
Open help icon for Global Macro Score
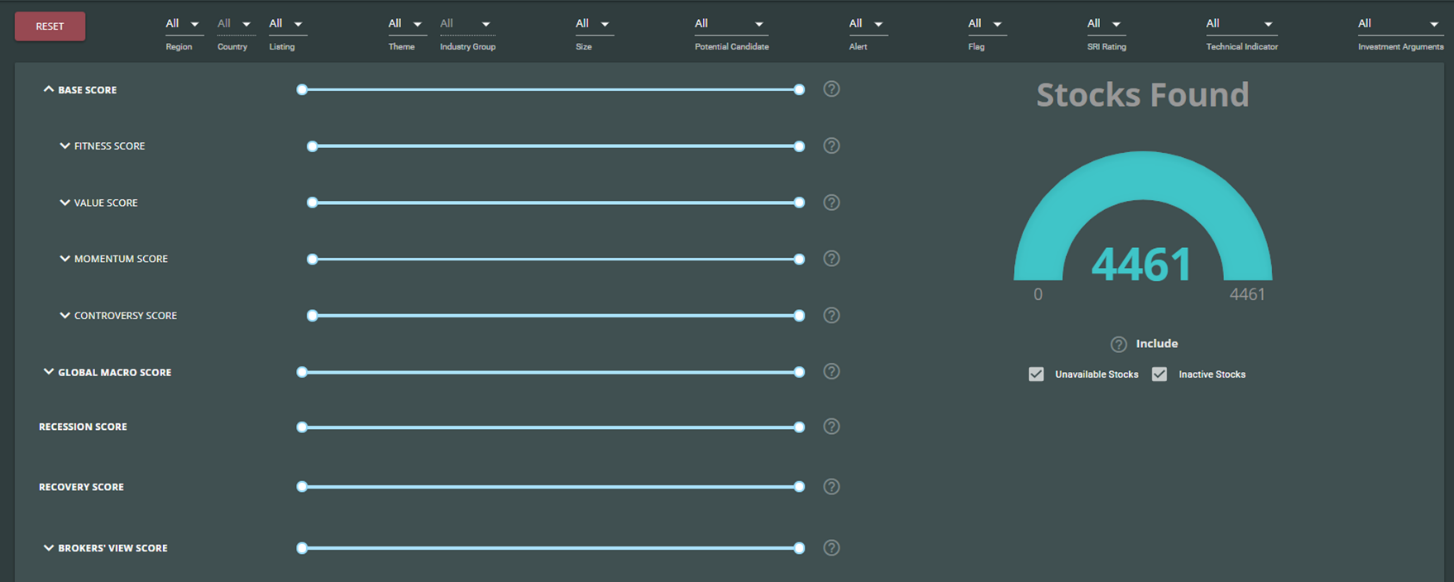click(x=831, y=371)
